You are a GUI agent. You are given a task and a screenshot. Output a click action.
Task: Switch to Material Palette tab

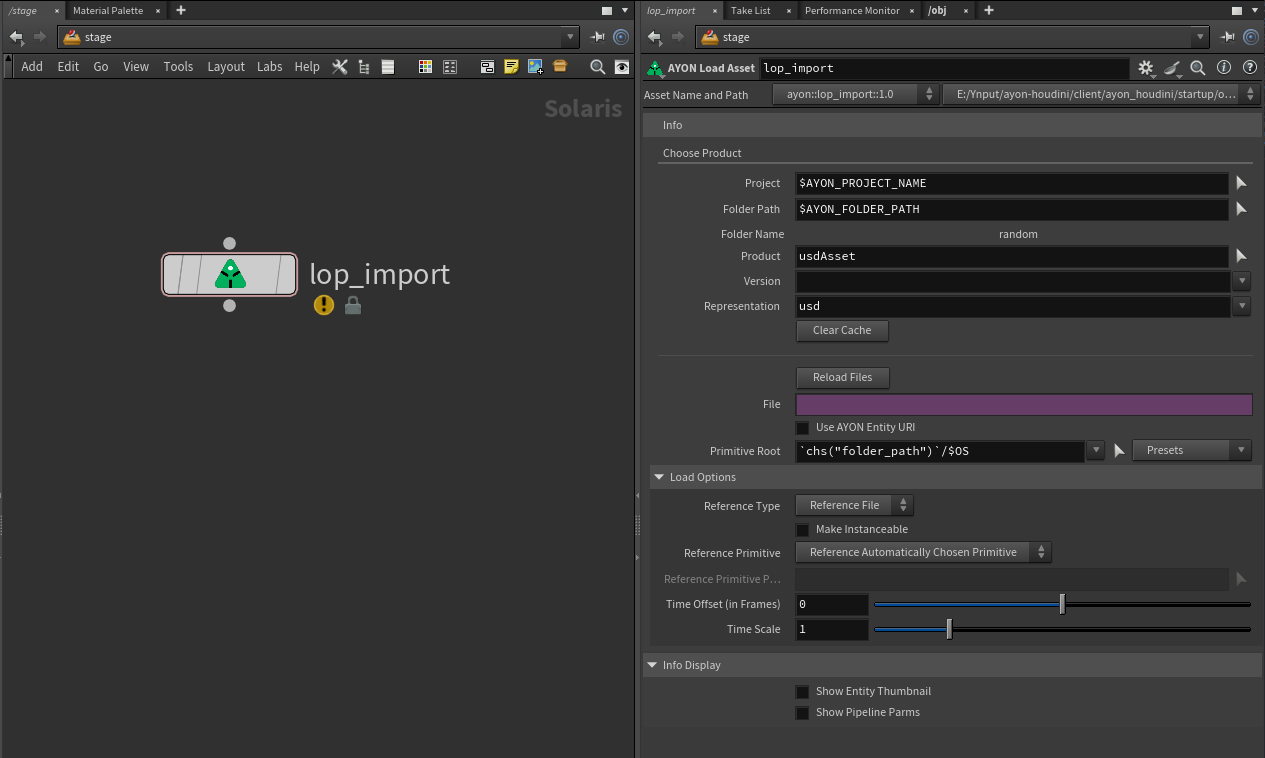pyautogui.click(x=108, y=10)
